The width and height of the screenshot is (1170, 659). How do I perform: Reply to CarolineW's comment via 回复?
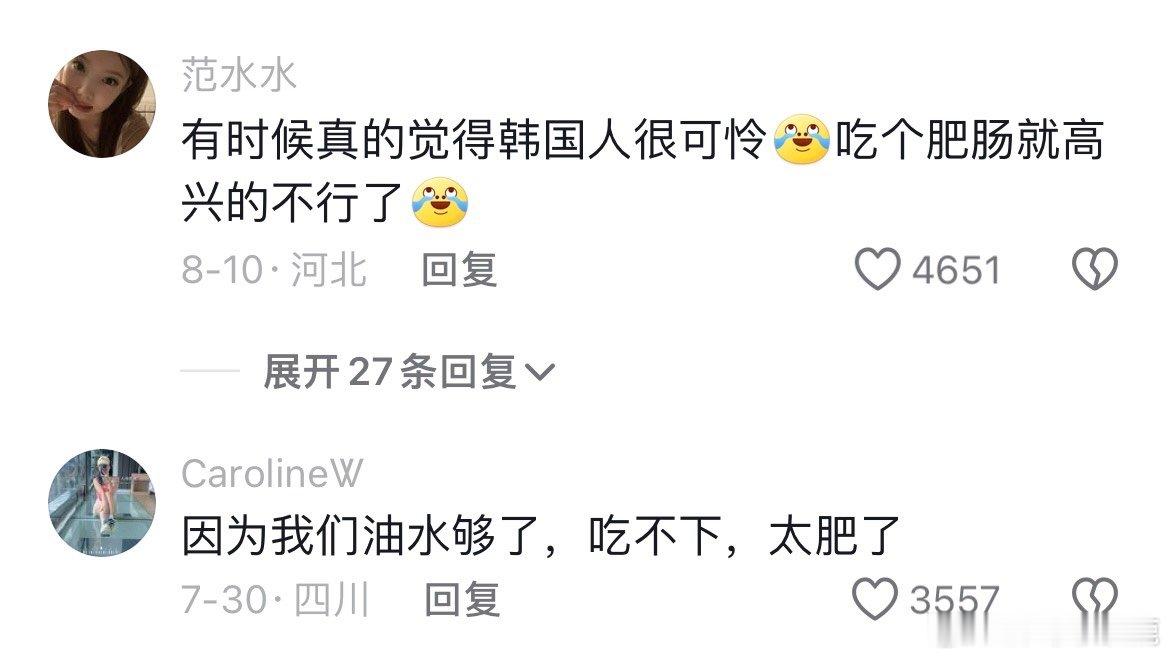click(462, 599)
